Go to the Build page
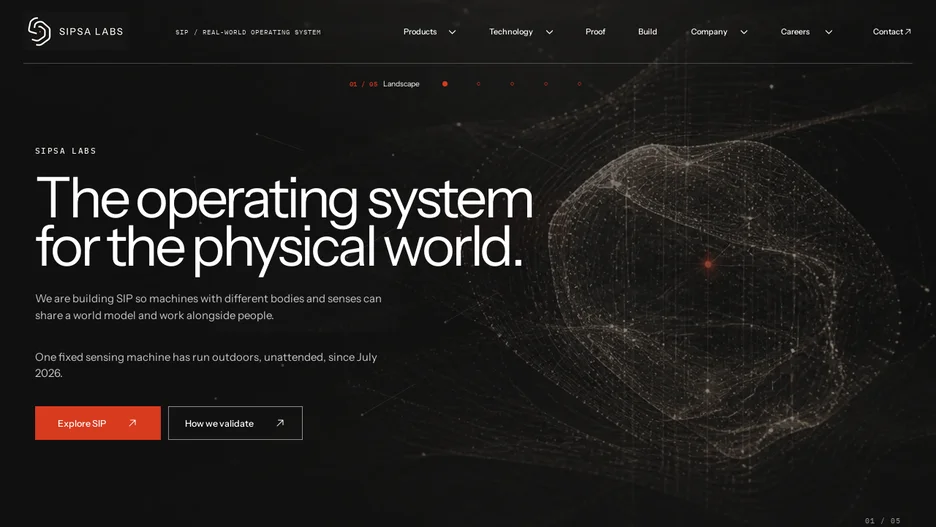 tap(648, 32)
